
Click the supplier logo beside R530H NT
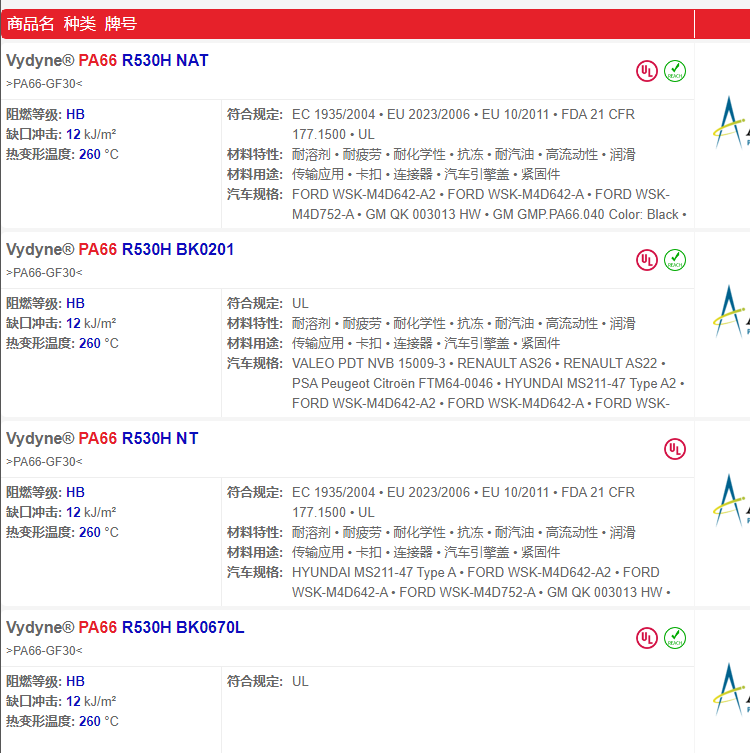click(x=731, y=501)
